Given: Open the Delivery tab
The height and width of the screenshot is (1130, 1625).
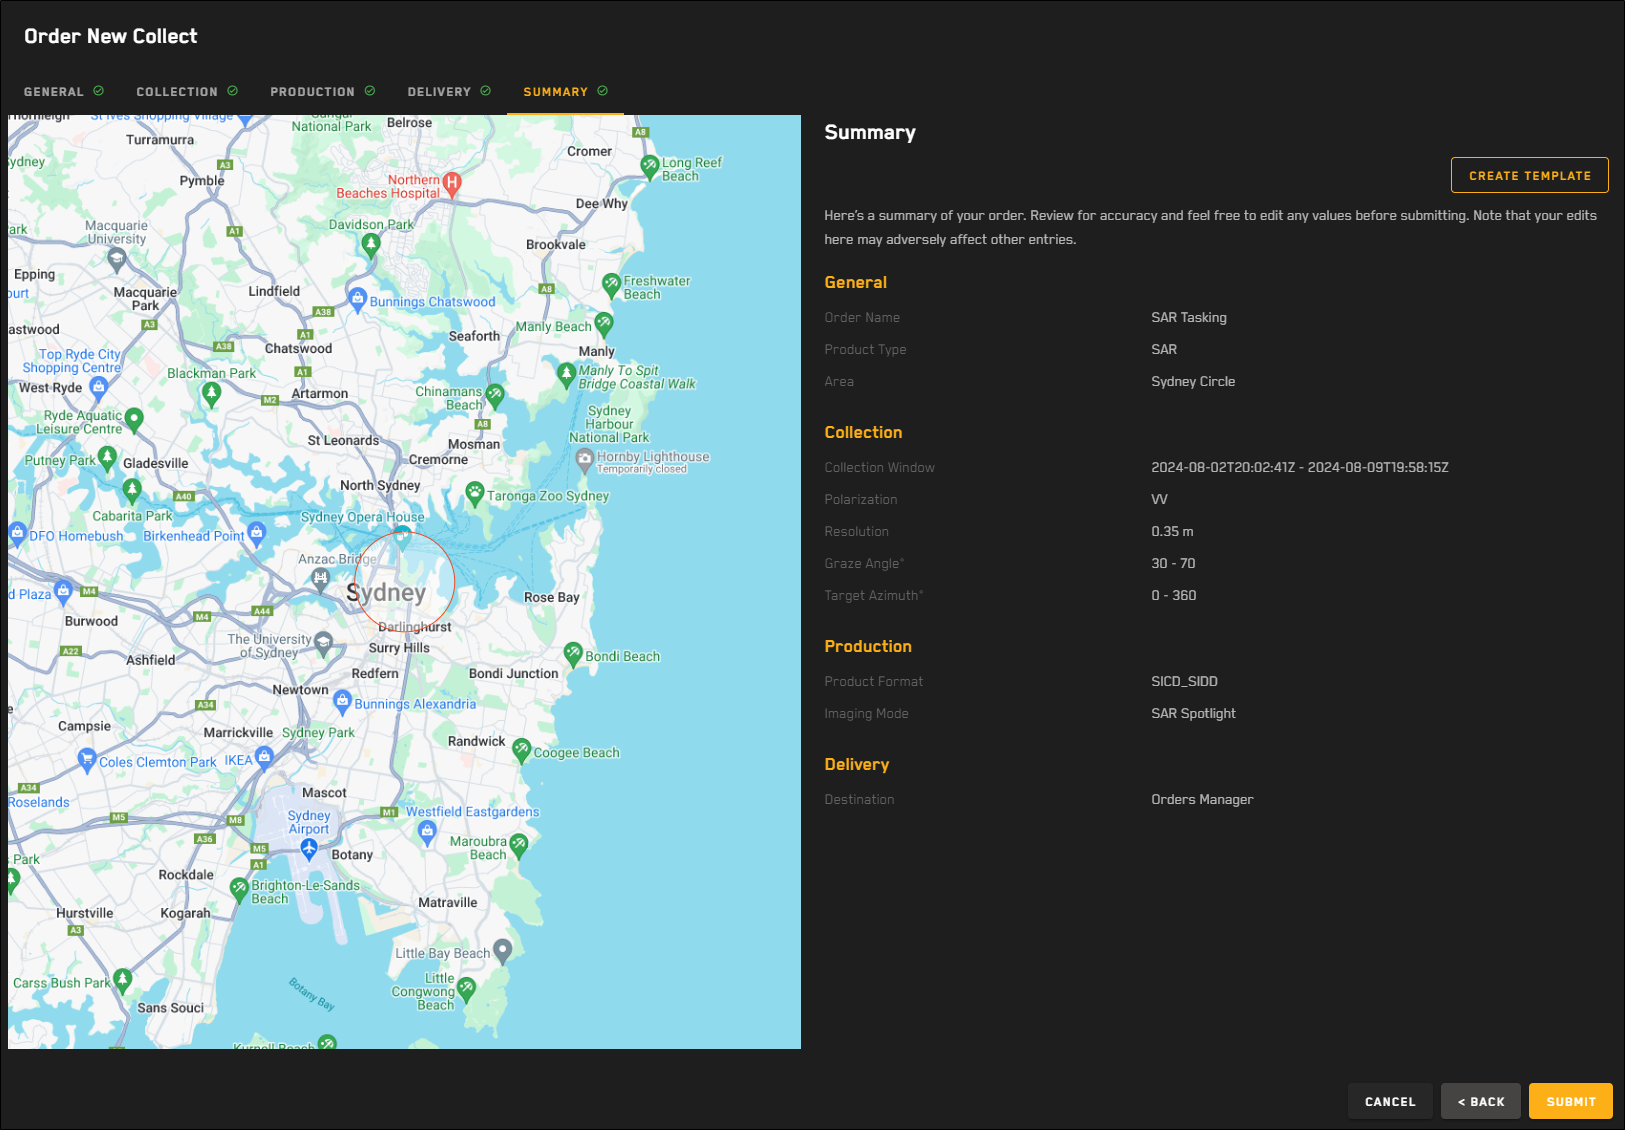Looking at the screenshot, I should pos(448,92).
